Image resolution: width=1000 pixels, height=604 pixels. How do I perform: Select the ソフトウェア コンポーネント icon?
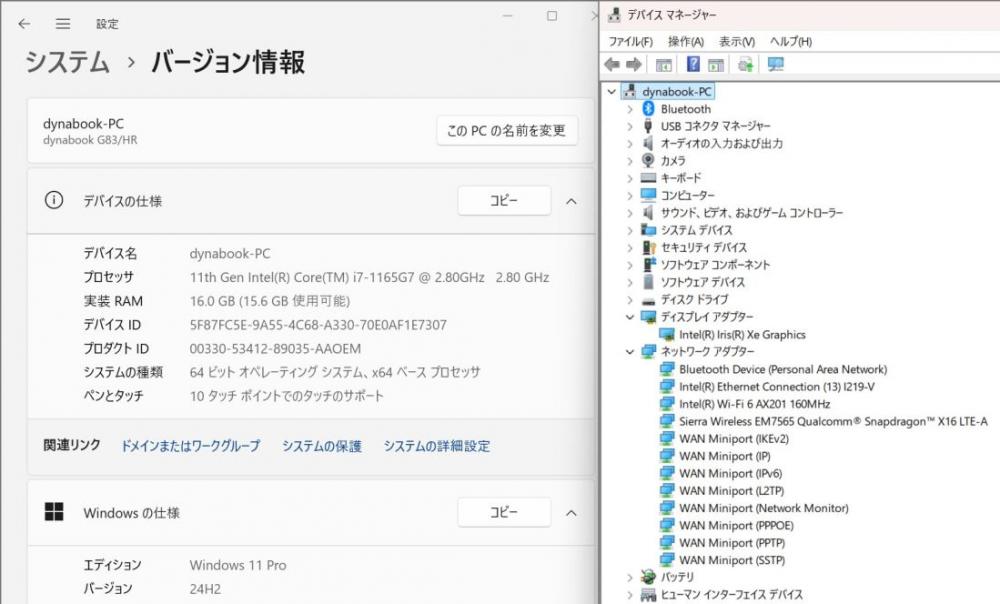(649, 265)
